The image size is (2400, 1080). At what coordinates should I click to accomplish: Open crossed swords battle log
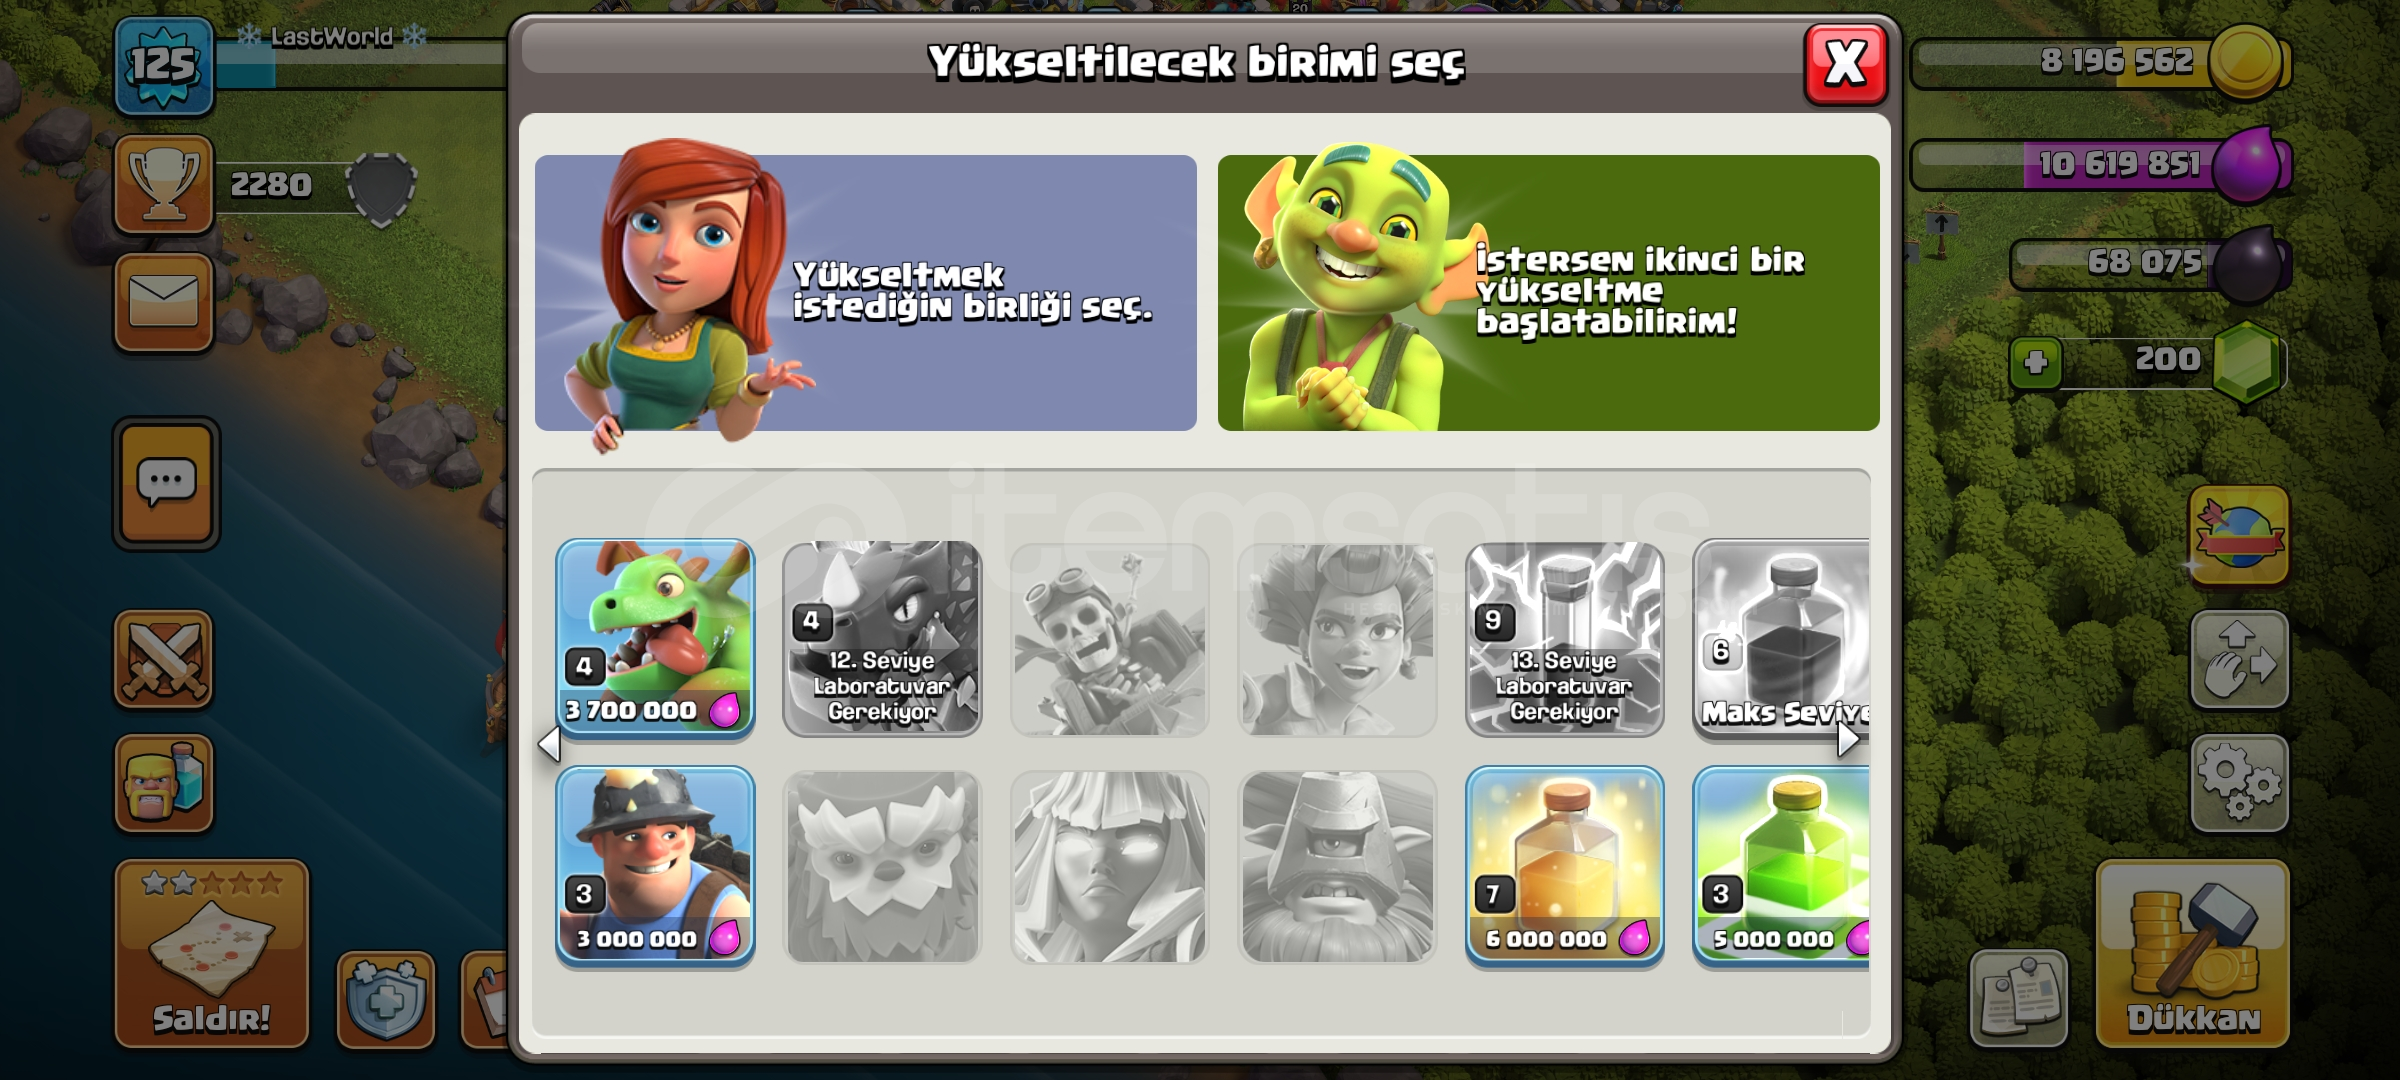(x=164, y=659)
